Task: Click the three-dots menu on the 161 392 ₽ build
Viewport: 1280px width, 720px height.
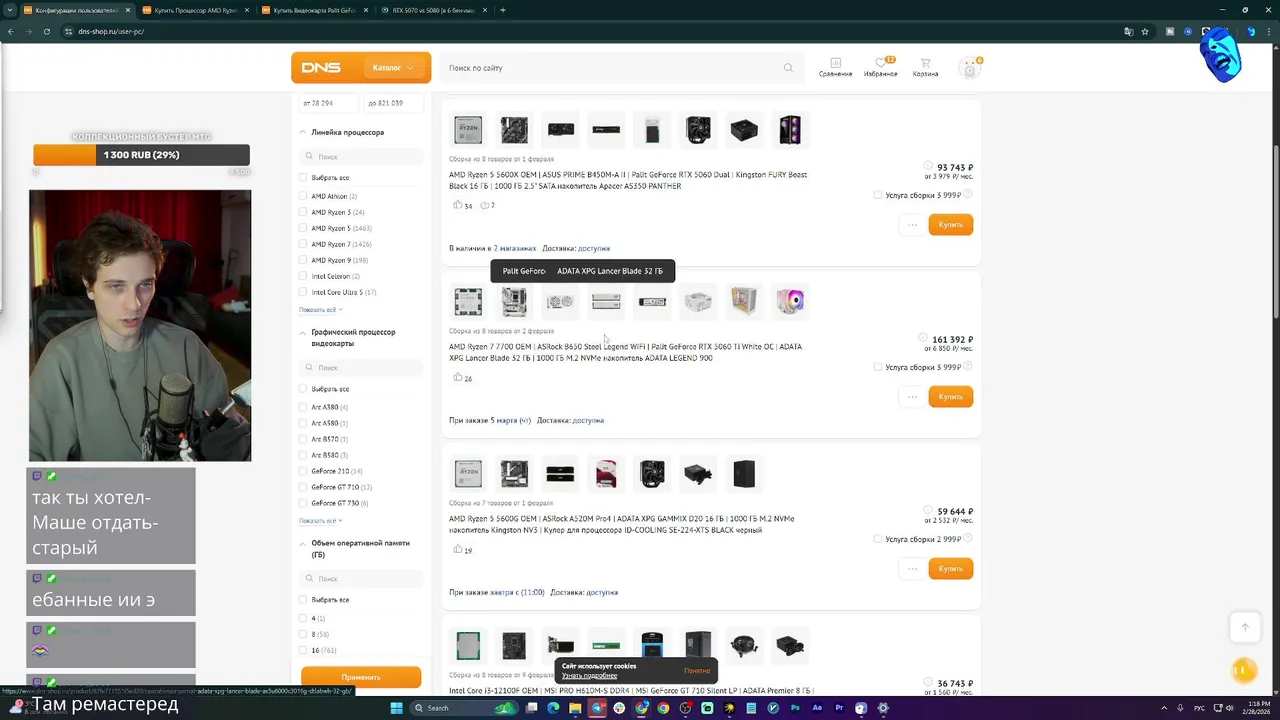Action: 912,397
